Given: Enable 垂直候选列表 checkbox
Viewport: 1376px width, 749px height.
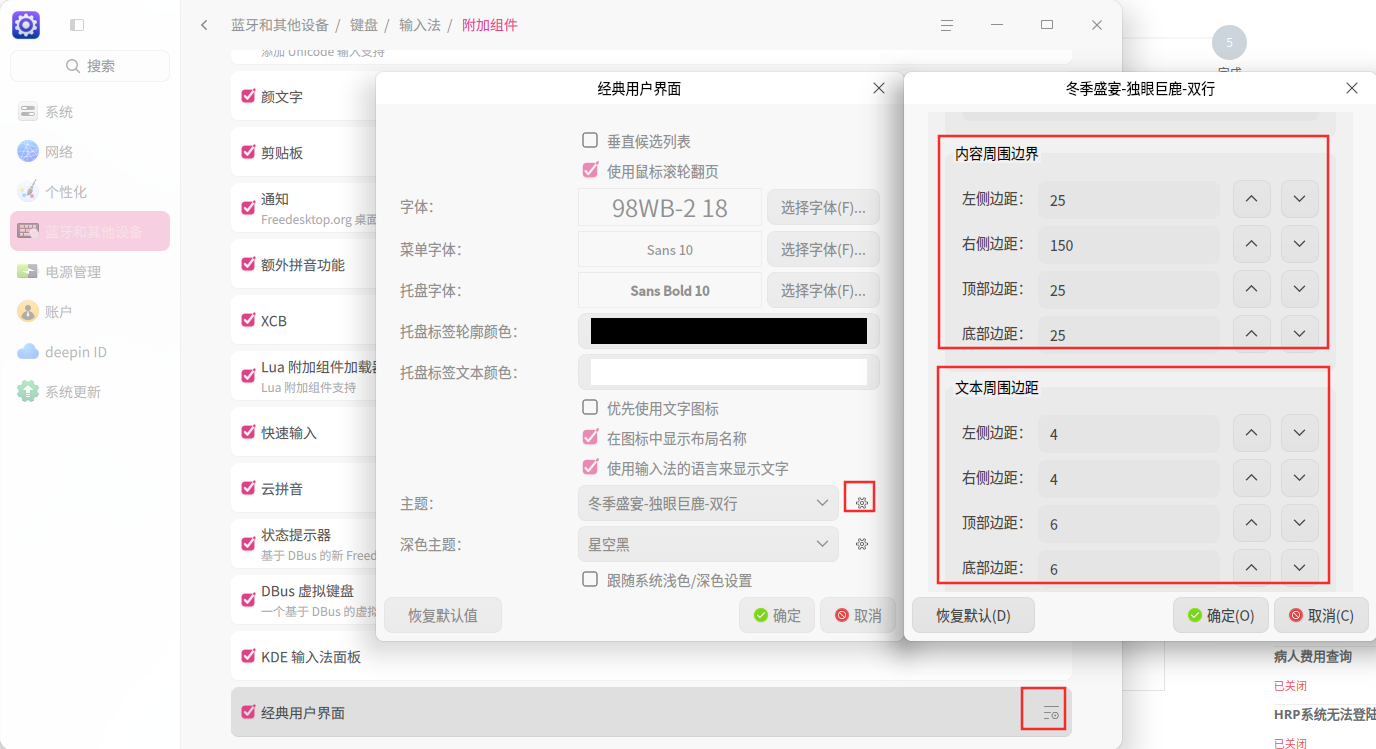Looking at the screenshot, I should (x=590, y=141).
